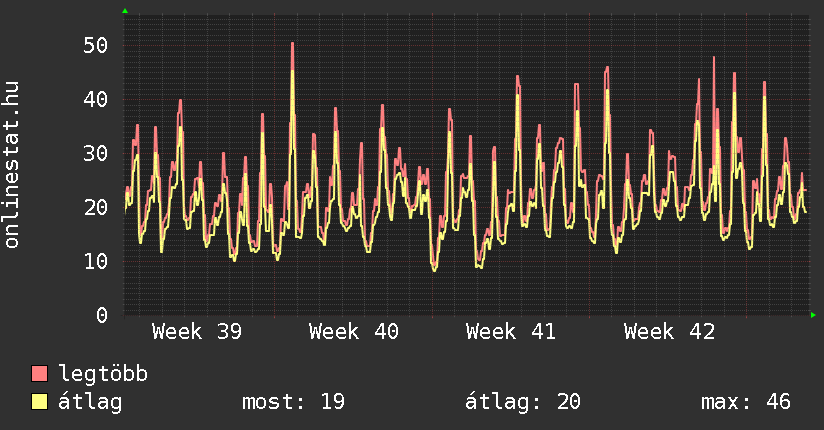This screenshot has height=430, width=824.
Task: Click the red legtöbb legend swatch
Action: tap(40, 374)
